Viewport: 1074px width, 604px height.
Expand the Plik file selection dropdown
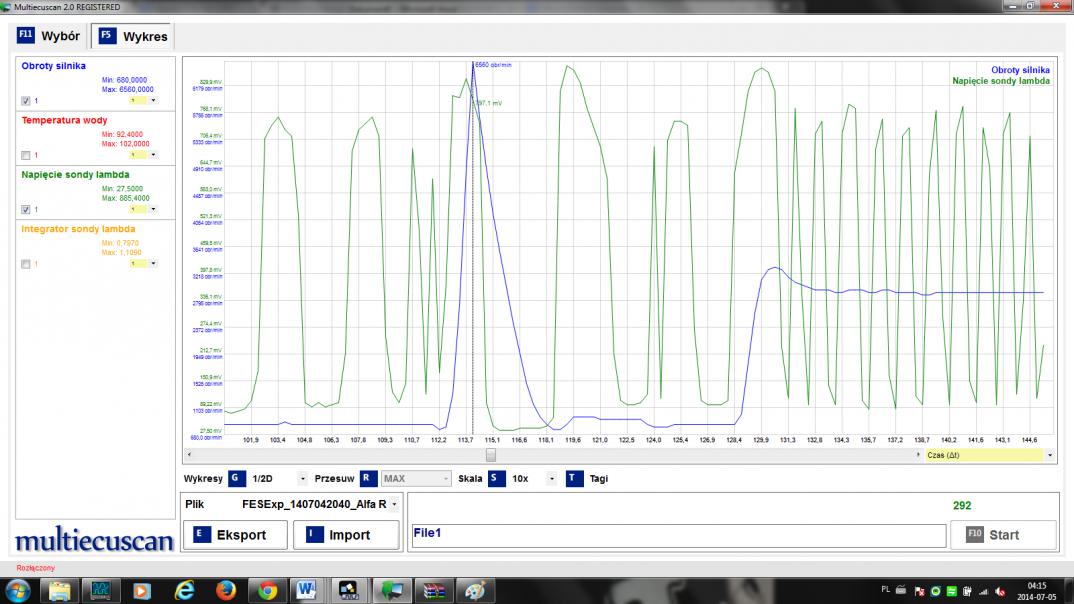click(x=394, y=505)
